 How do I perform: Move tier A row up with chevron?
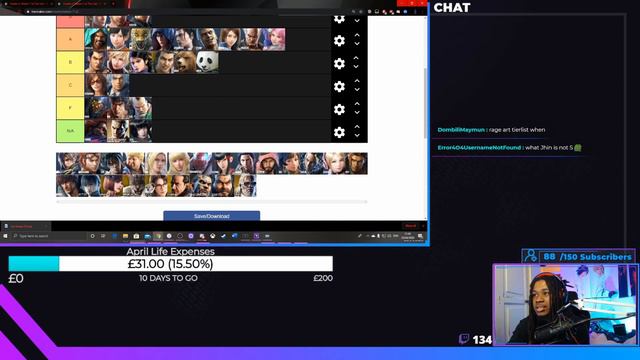[357, 36]
